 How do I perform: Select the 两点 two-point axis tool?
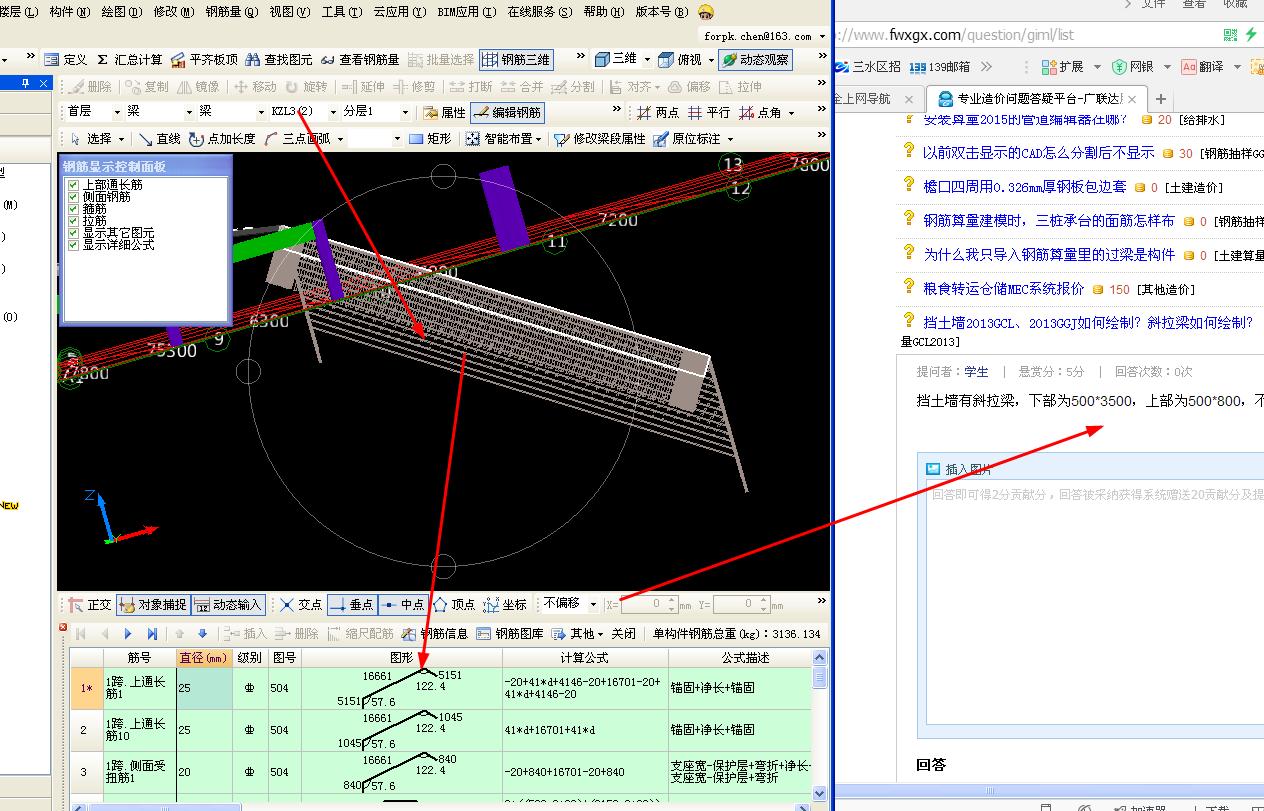[x=659, y=113]
